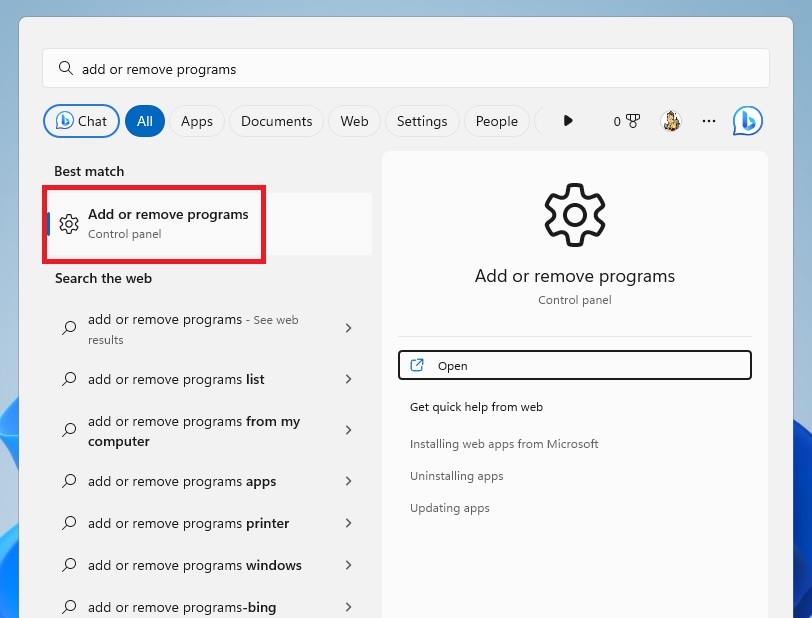Open the user profile avatar
Screen dimensions: 812x618
[x=671, y=121]
